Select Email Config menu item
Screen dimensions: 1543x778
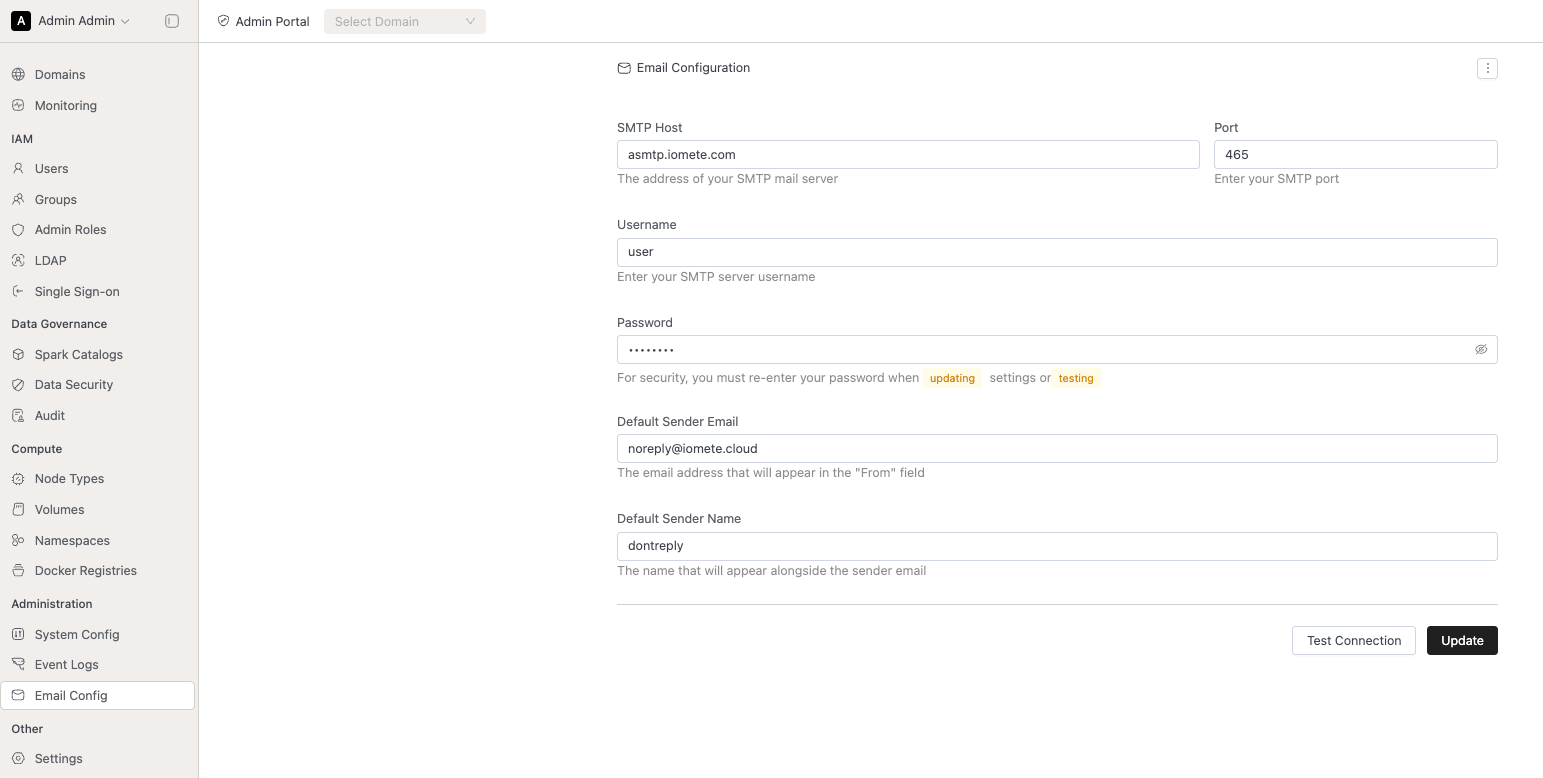pos(98,696)
